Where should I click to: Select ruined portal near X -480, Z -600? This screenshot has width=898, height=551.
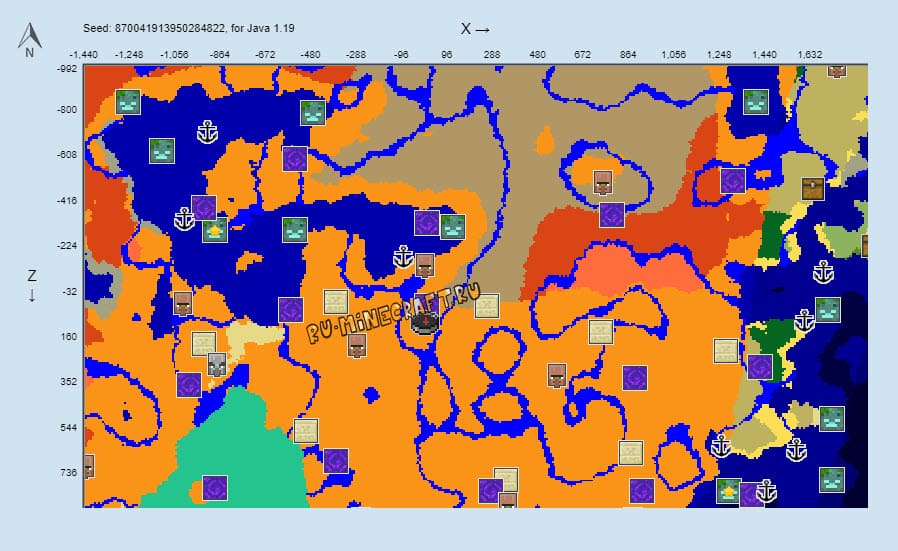[x=295, y=159]
